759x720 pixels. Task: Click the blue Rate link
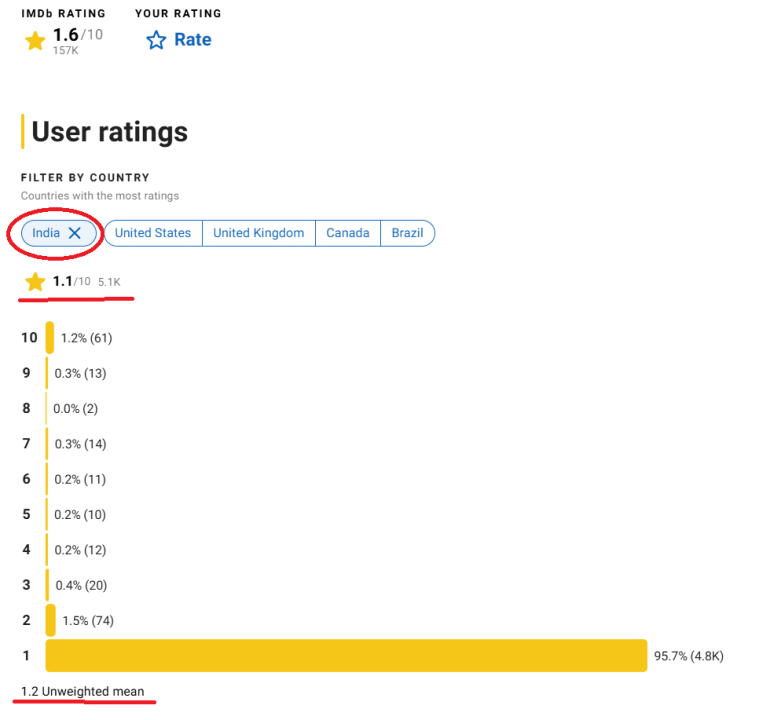click(193, 40)
